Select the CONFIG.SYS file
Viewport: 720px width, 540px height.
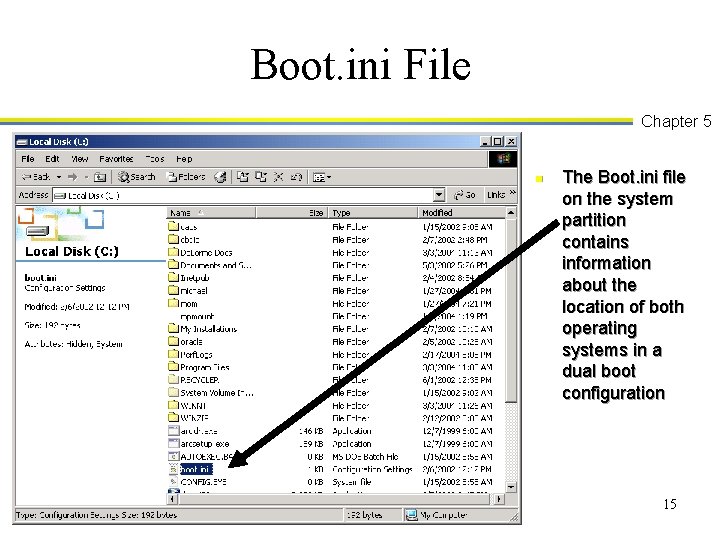(x=197, y=482)
